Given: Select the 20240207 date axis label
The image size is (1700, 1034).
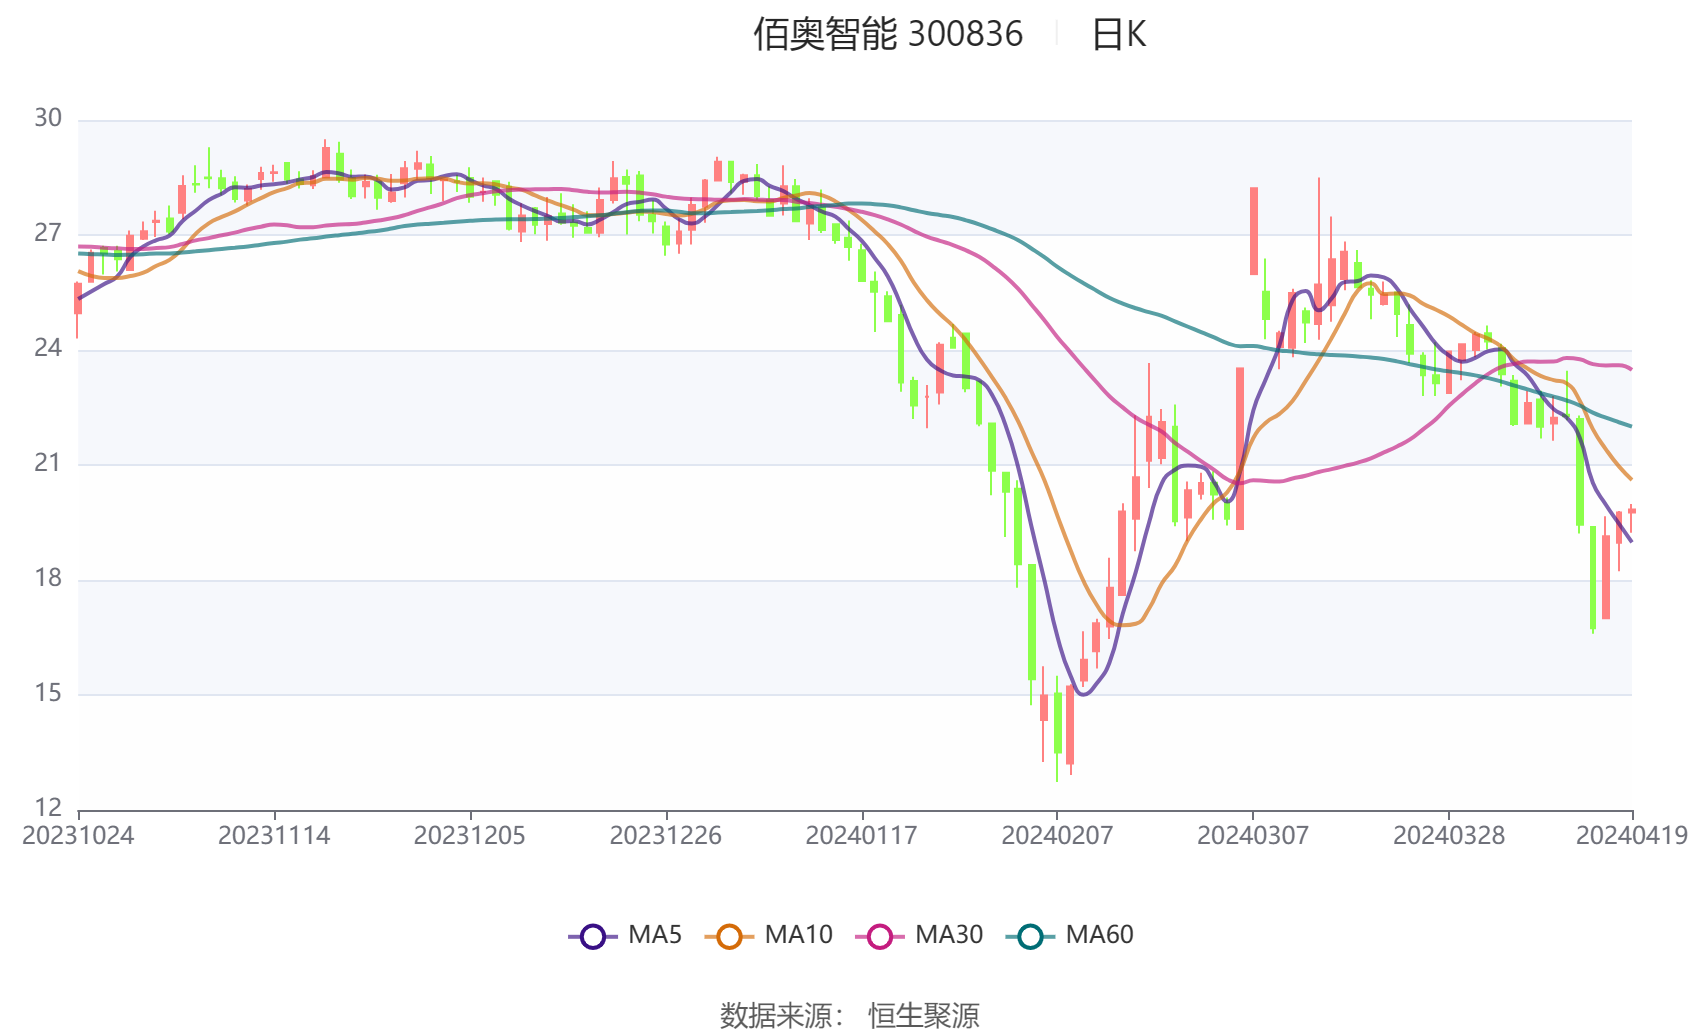Looking at the screenshot, I should 1057,836.
